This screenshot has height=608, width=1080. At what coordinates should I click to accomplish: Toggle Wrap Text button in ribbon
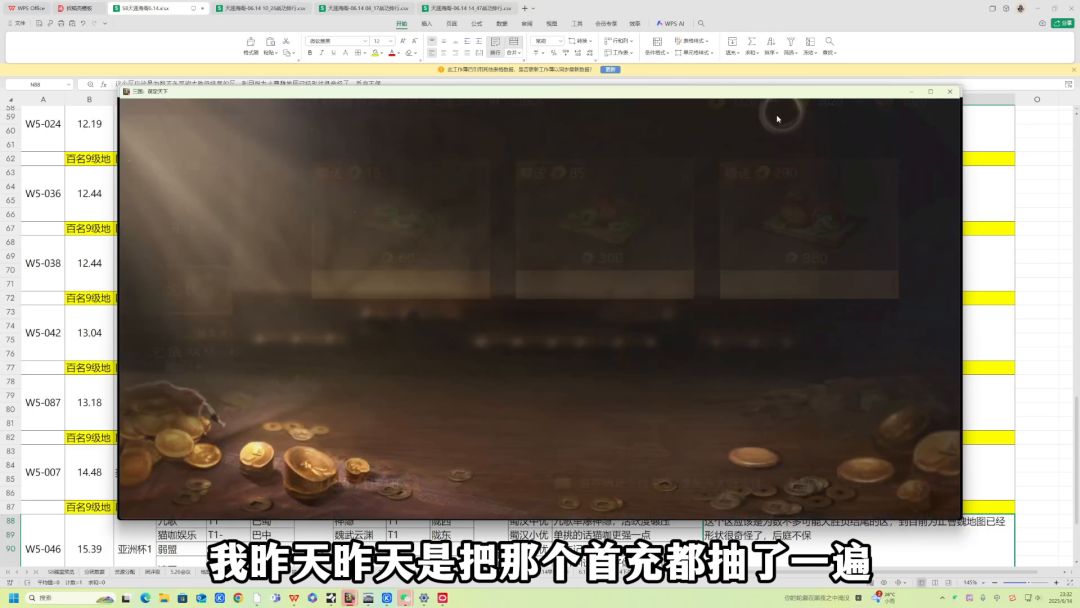pyautogui.click(x=495, y=45)
